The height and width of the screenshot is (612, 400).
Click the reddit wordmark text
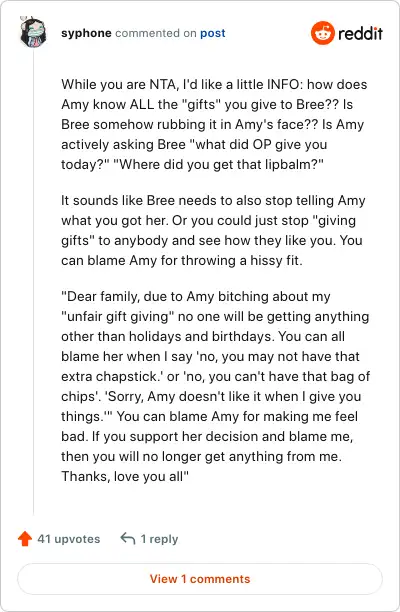360,34
